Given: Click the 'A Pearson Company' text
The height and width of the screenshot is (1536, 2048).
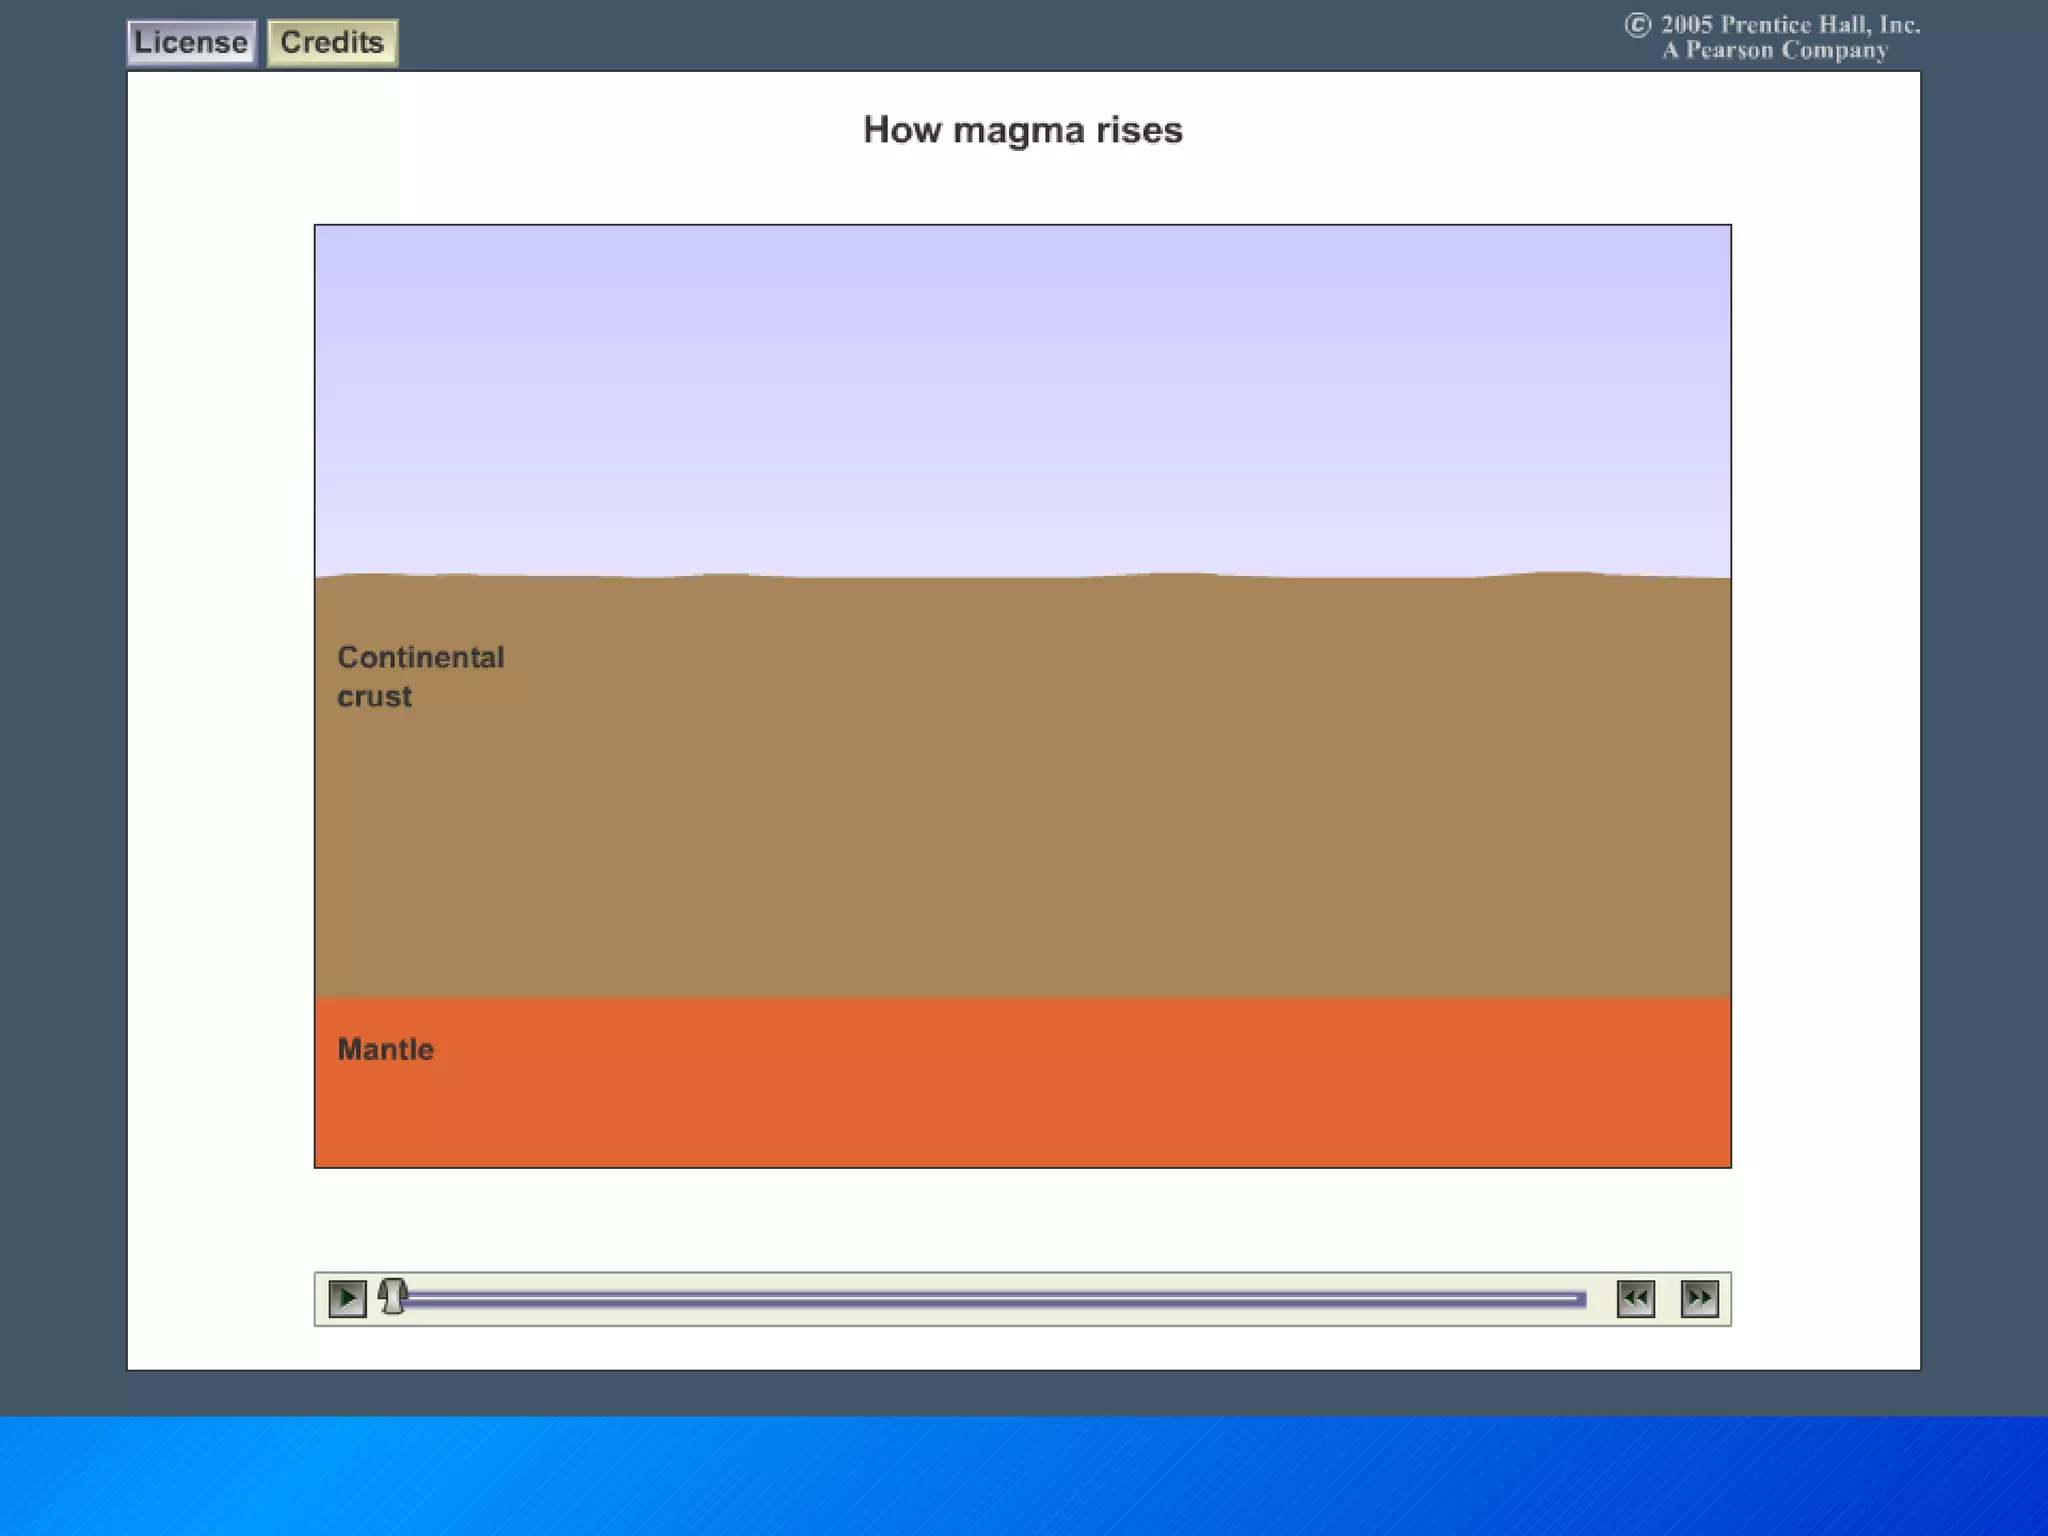Looking at the screenshot, I should coord(1775,51).
